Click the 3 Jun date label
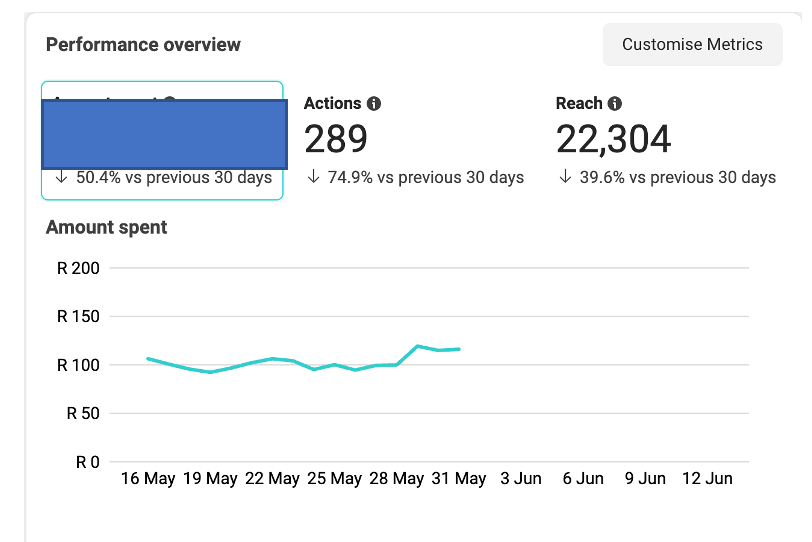The image size is (812, 542). (521, 478)
